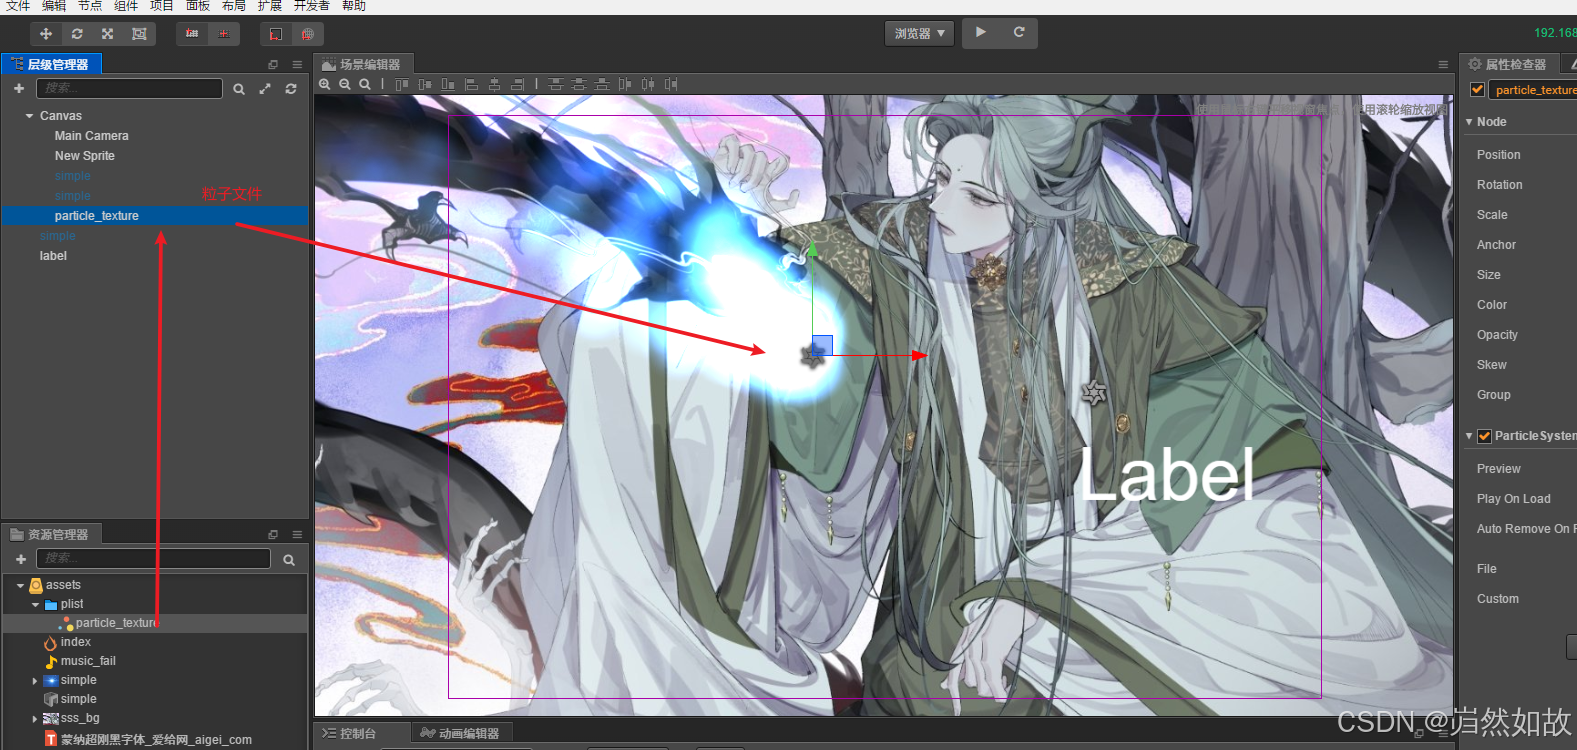
Task: Toggle the pivot/center gizmo position button
Action: tap(192, 34)
